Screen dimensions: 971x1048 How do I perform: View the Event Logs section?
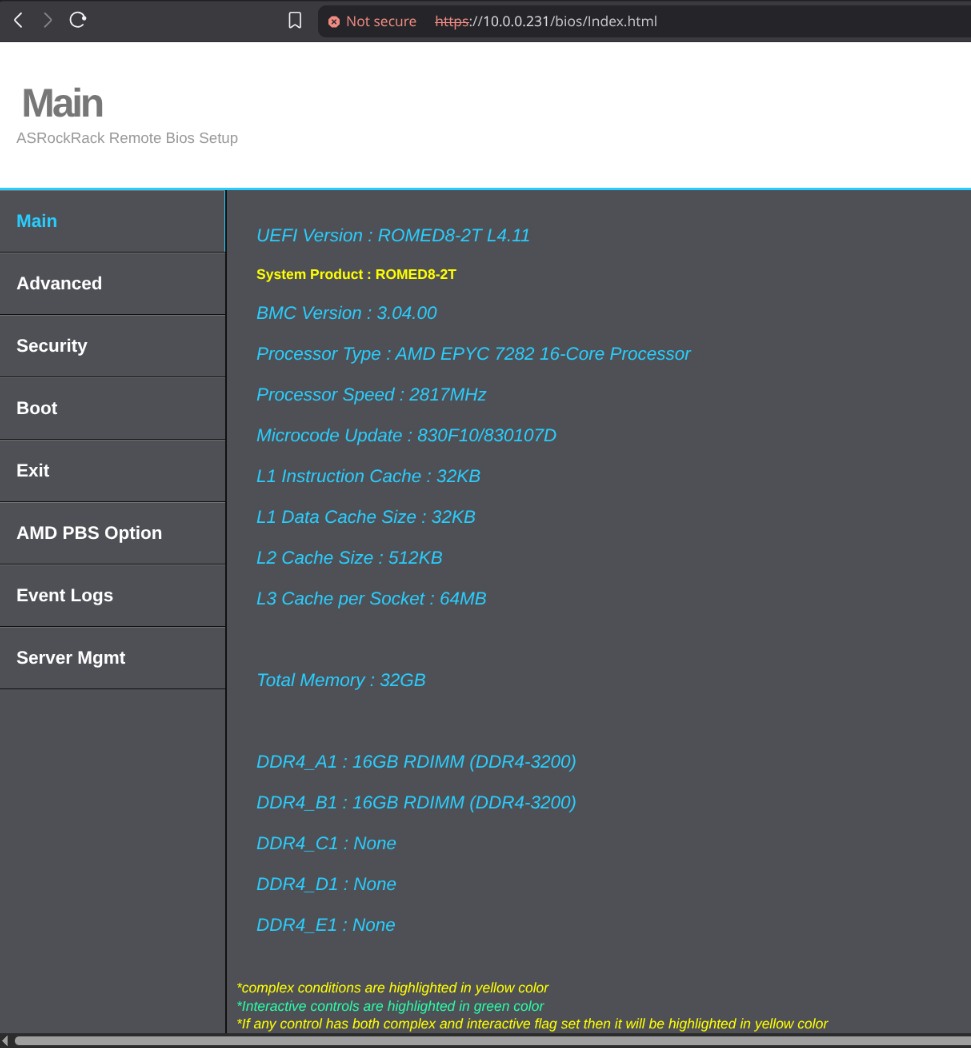point(112,596)
